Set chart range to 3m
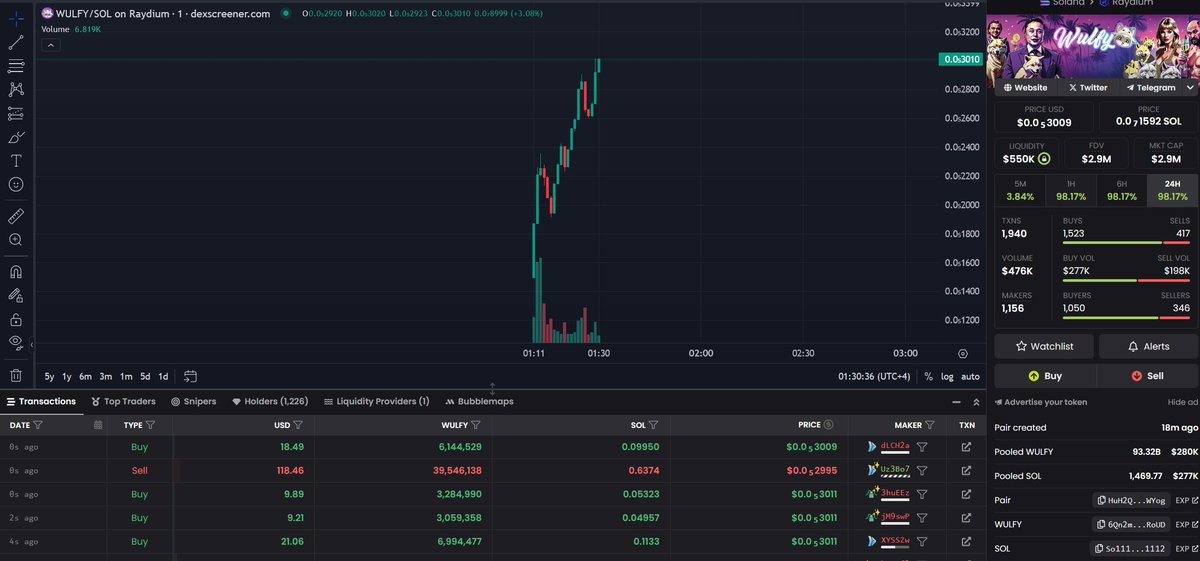 106,377
